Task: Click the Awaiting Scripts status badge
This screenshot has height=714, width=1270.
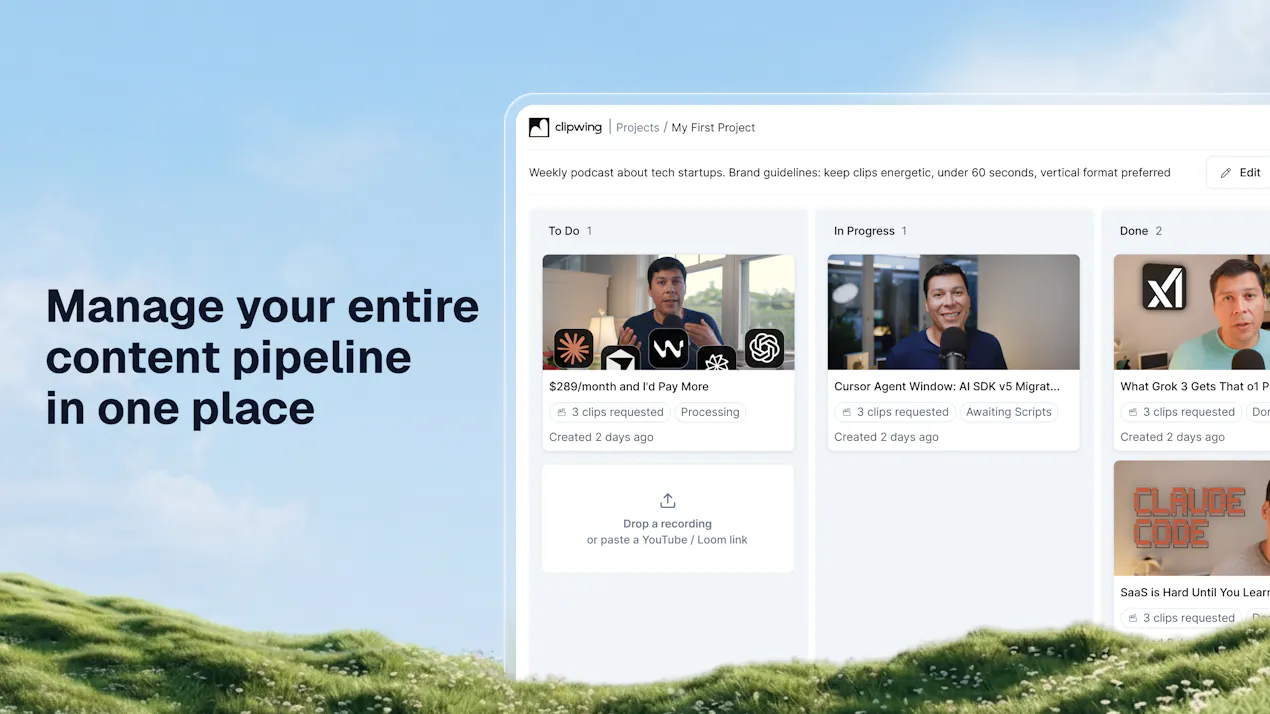Action: click(1009, 412)
